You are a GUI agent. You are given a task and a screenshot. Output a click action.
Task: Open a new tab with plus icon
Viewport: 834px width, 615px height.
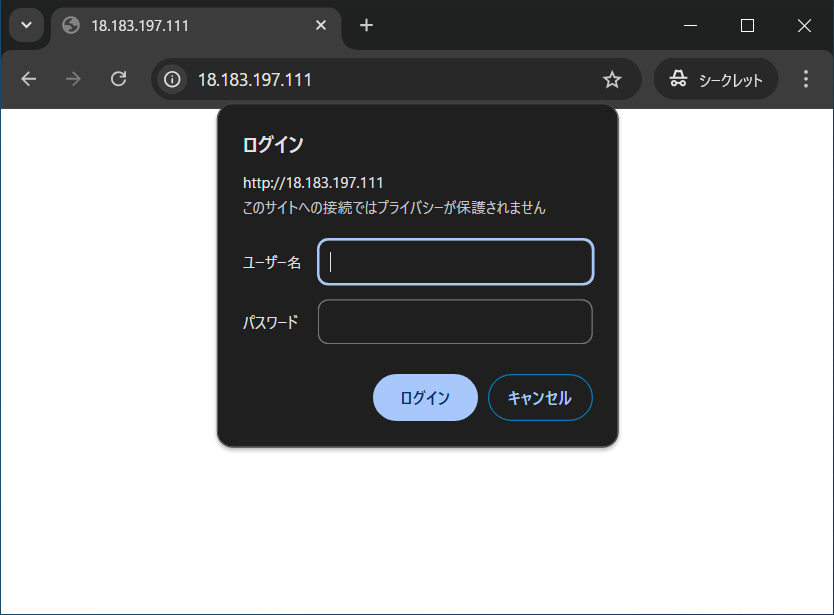coord(366,25)
